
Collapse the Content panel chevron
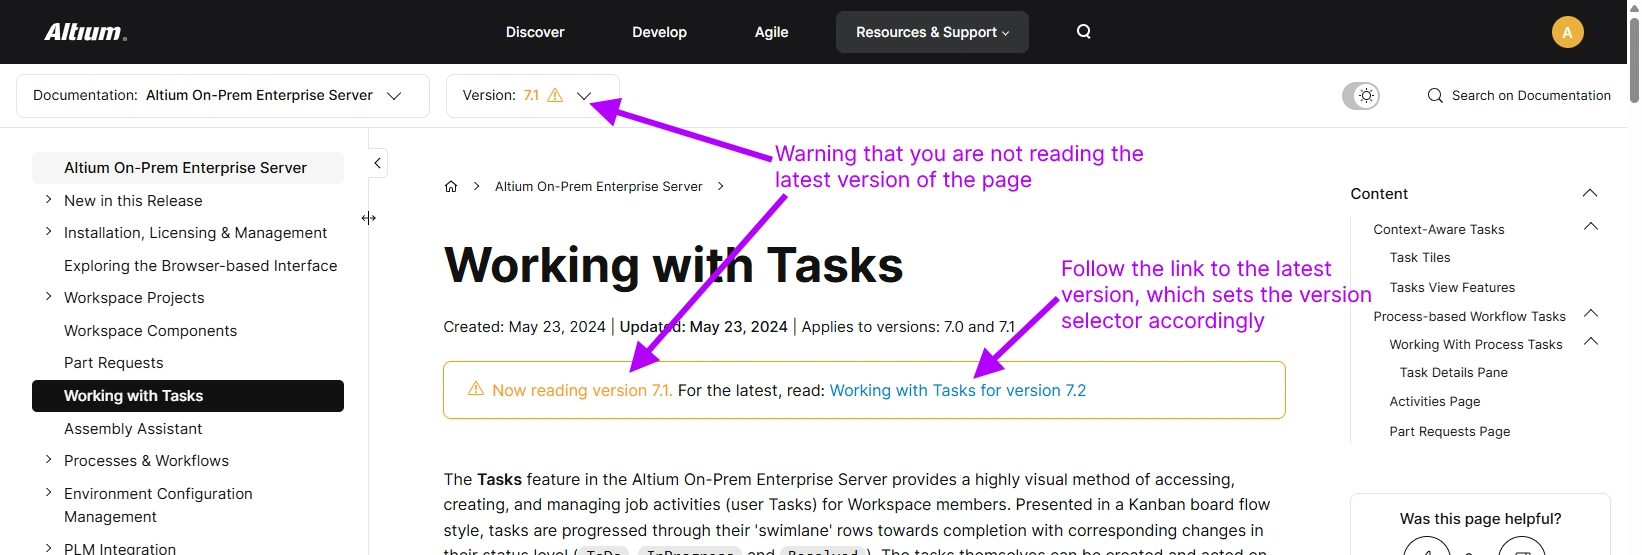click(x=1590, y=193)
